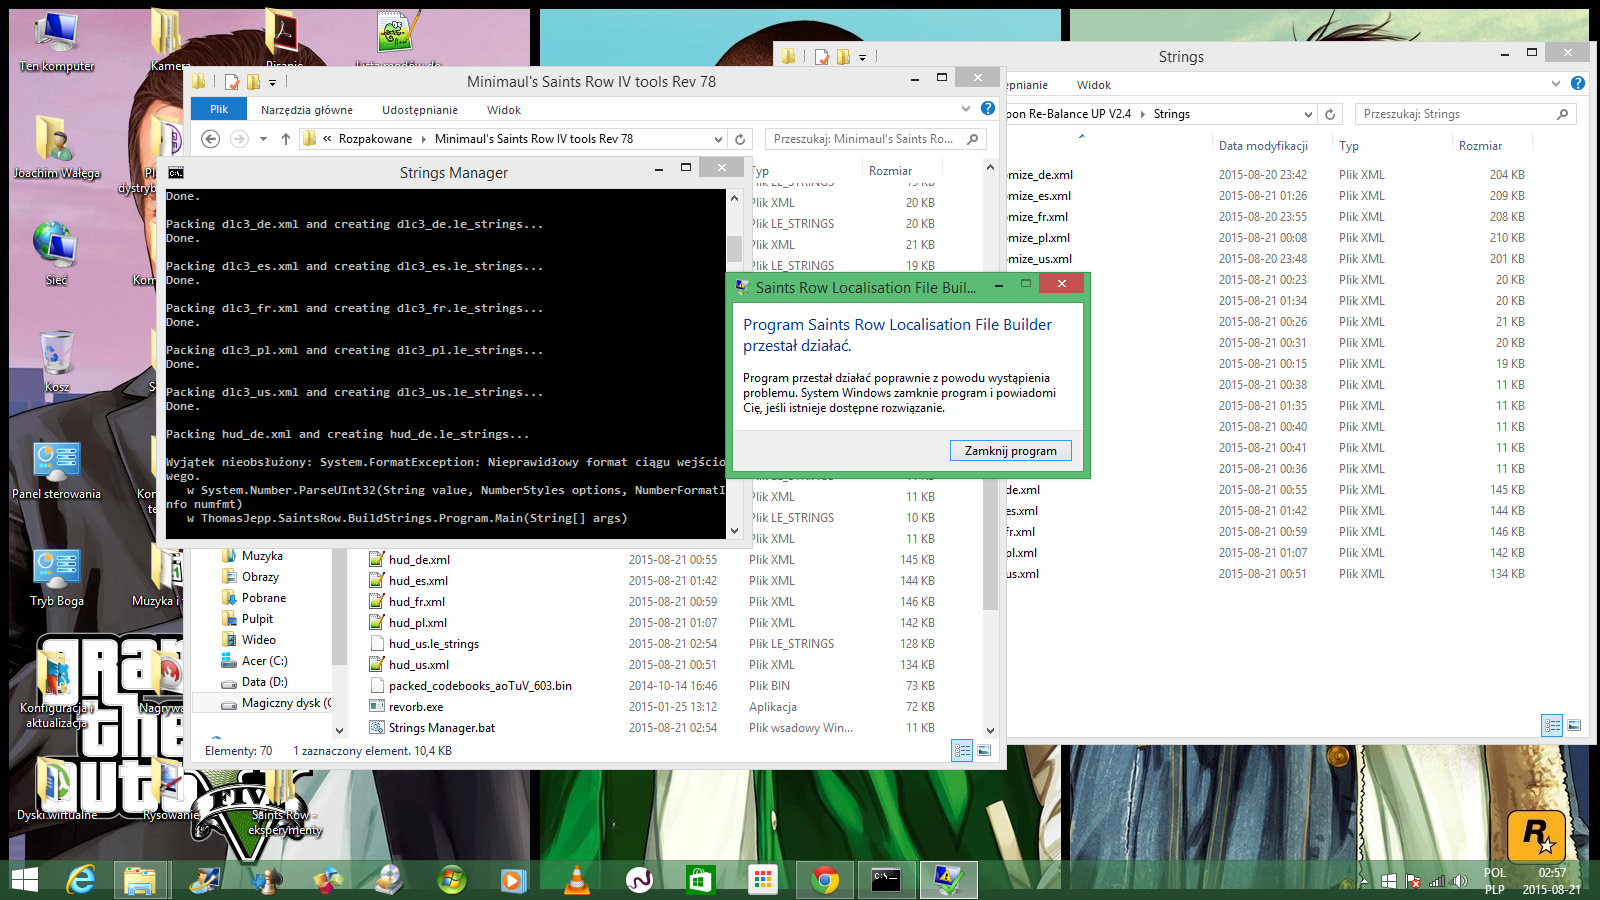Expand the ribbon in the Strings window

[1556, 83]
